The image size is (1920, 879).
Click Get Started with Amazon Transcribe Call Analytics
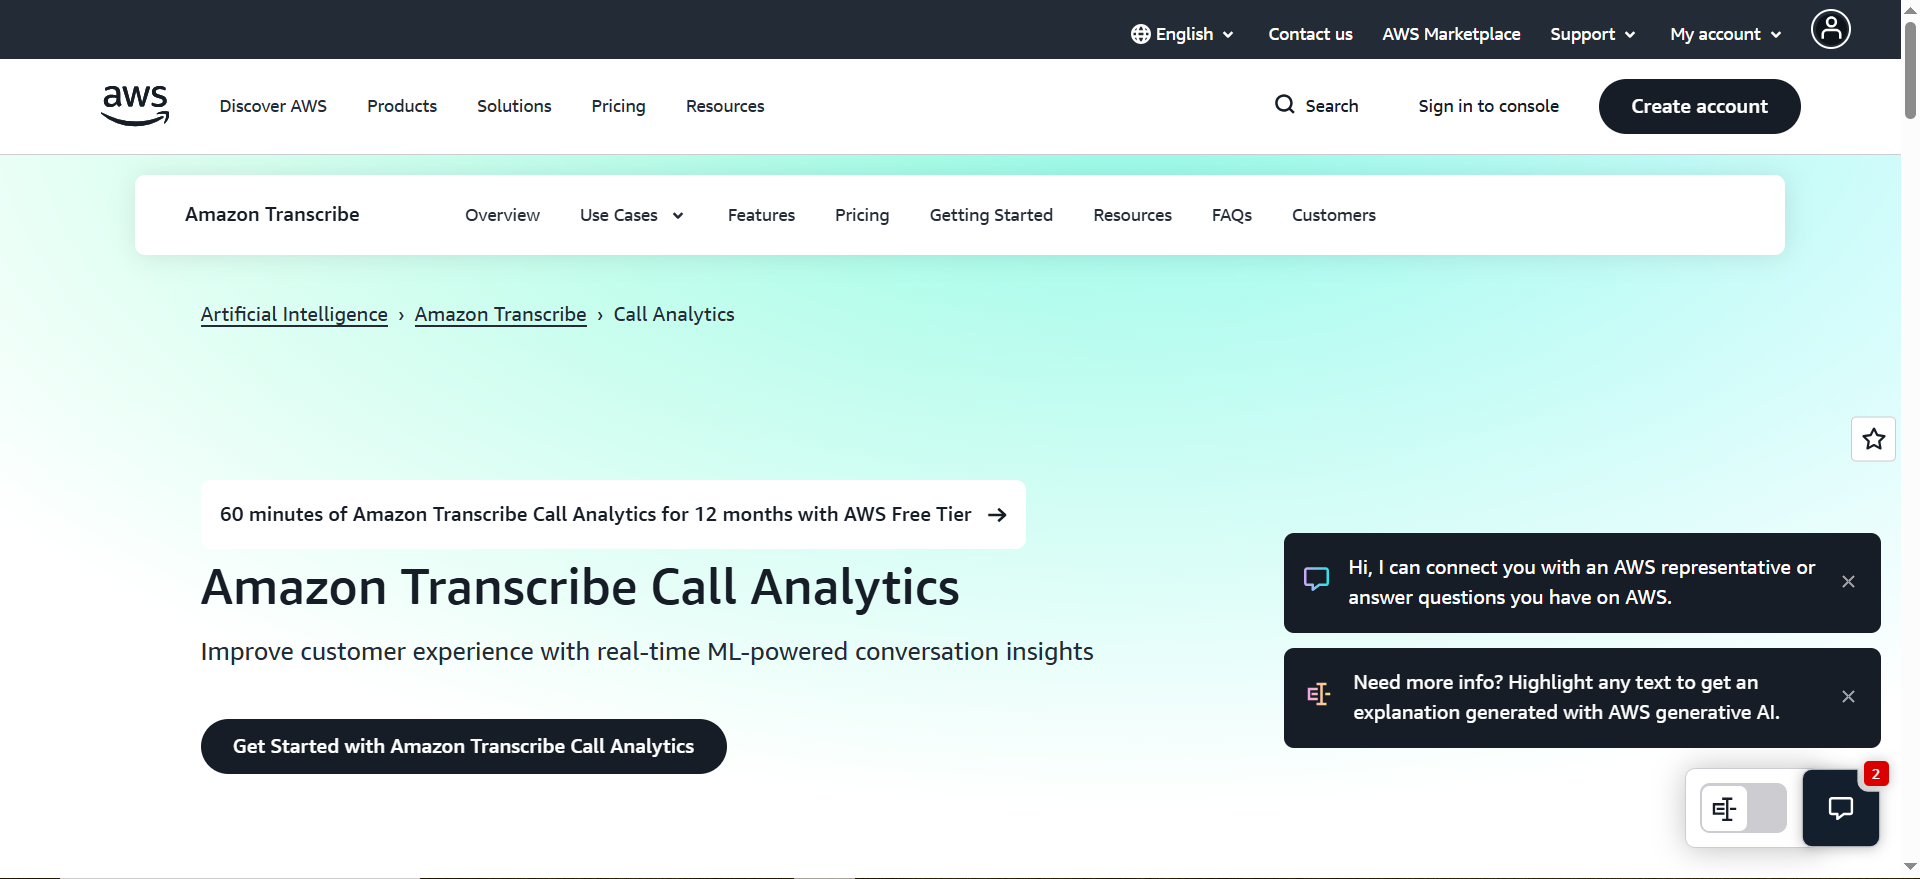(x=463, y=746)
